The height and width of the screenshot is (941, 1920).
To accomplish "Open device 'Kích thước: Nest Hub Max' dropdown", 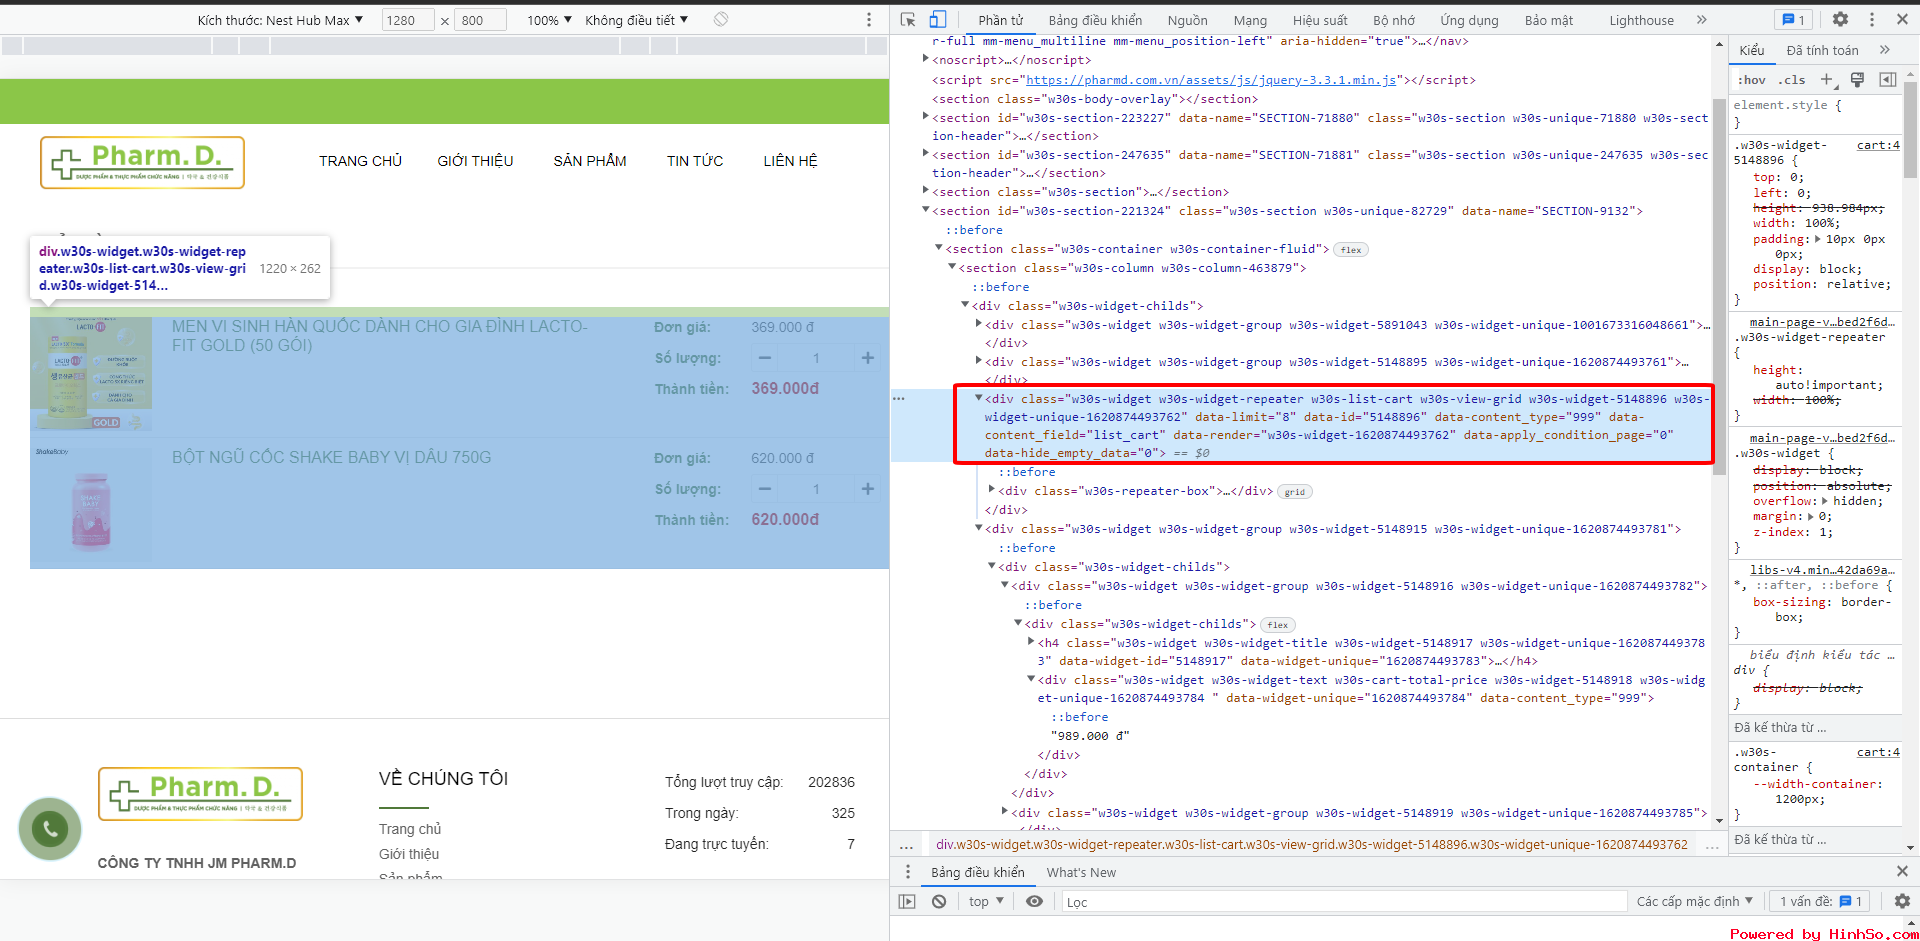I will pos(280,20).
